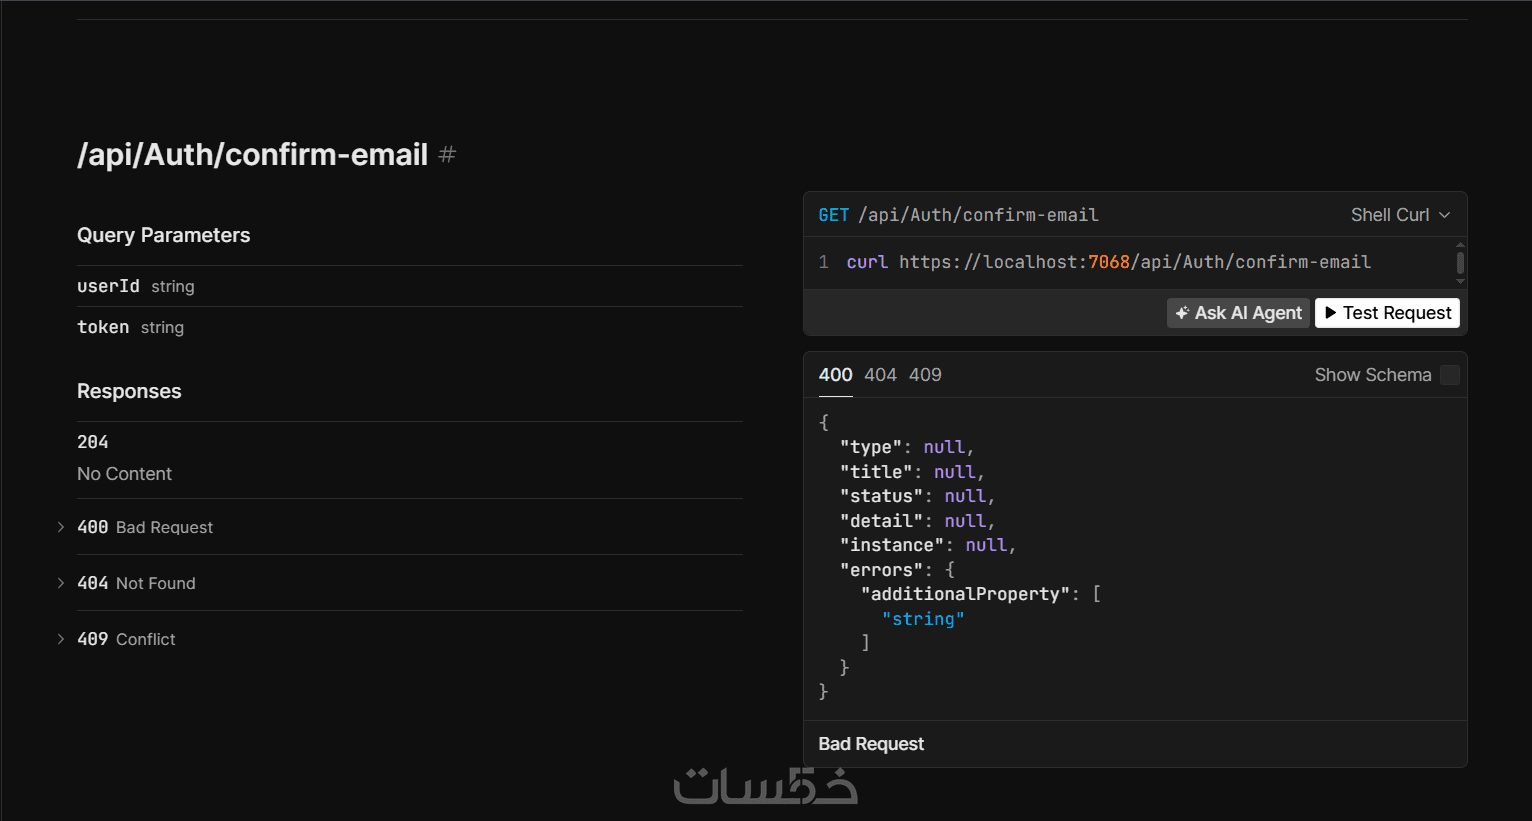
Task: Click the scrollbar down arrow in code box
Action: pos(1460,283)
